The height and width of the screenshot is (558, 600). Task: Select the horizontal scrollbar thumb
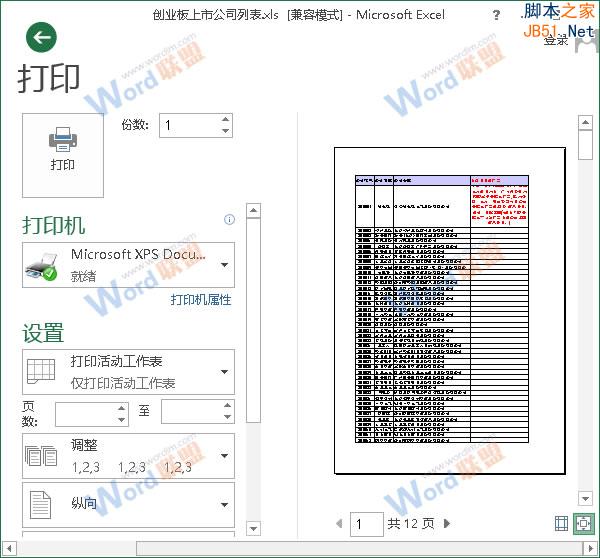[x=359, y=549]
